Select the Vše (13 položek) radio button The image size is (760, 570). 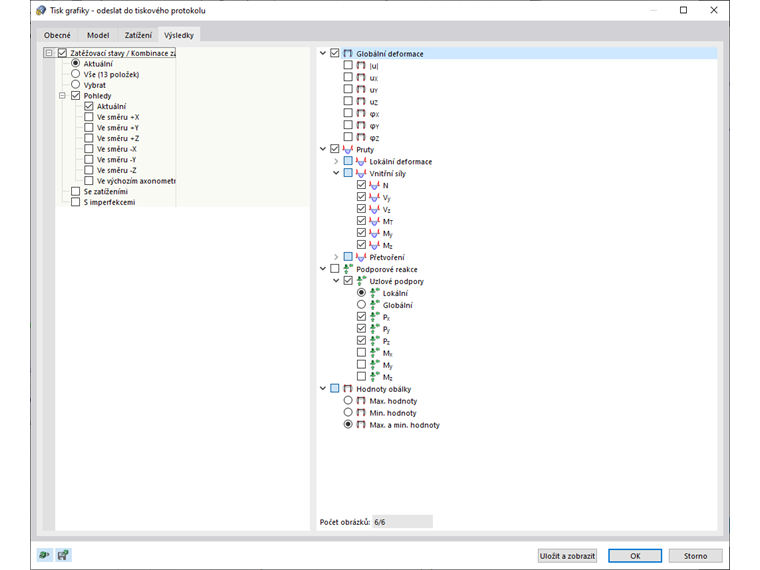[x=75, y=74]
